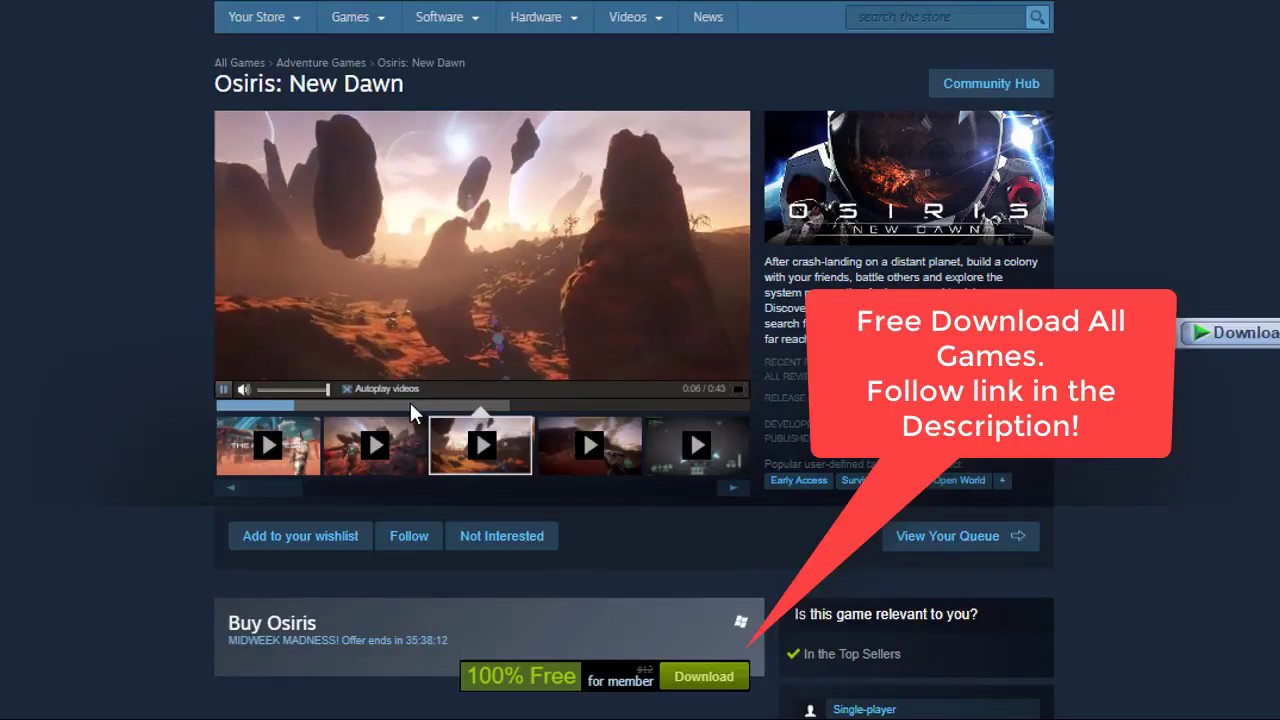
Task: Open Osiris: New Dawn breadcrumb link
Action: point(421,63)
